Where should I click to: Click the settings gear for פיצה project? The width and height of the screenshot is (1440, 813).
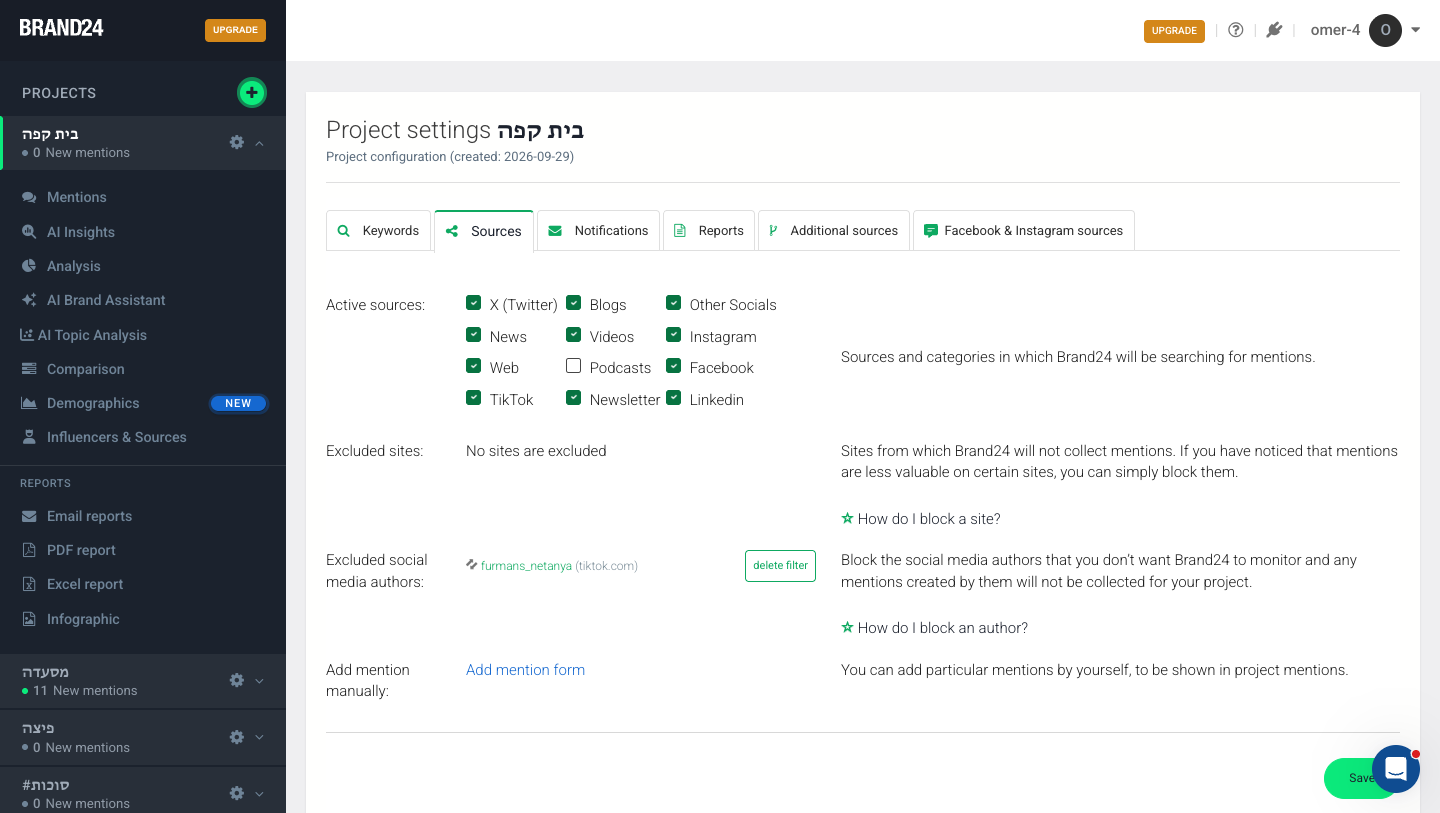click(x=237, y=737)
